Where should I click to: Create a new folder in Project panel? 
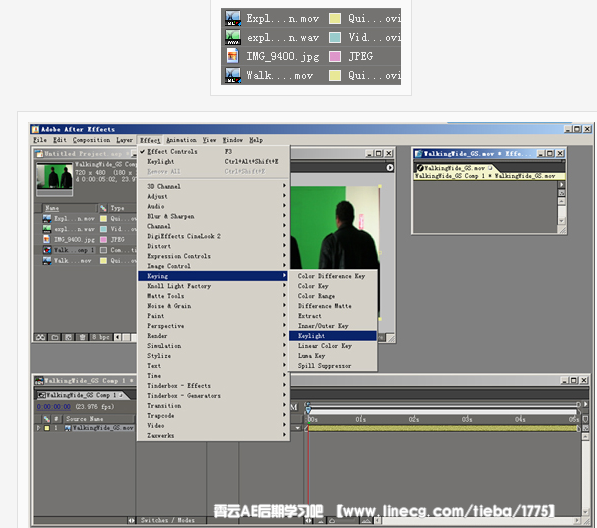pyautogui.click(x=55, y=337)
